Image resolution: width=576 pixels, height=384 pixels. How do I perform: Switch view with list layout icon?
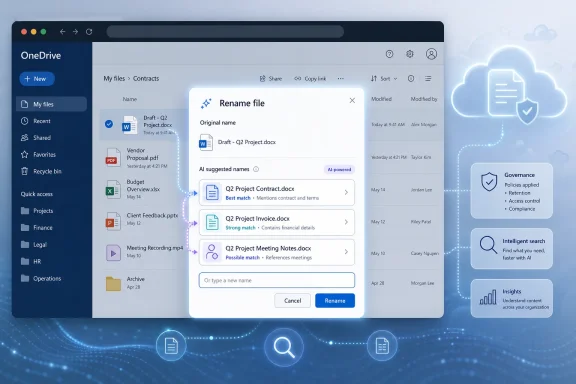click(428, 78)
